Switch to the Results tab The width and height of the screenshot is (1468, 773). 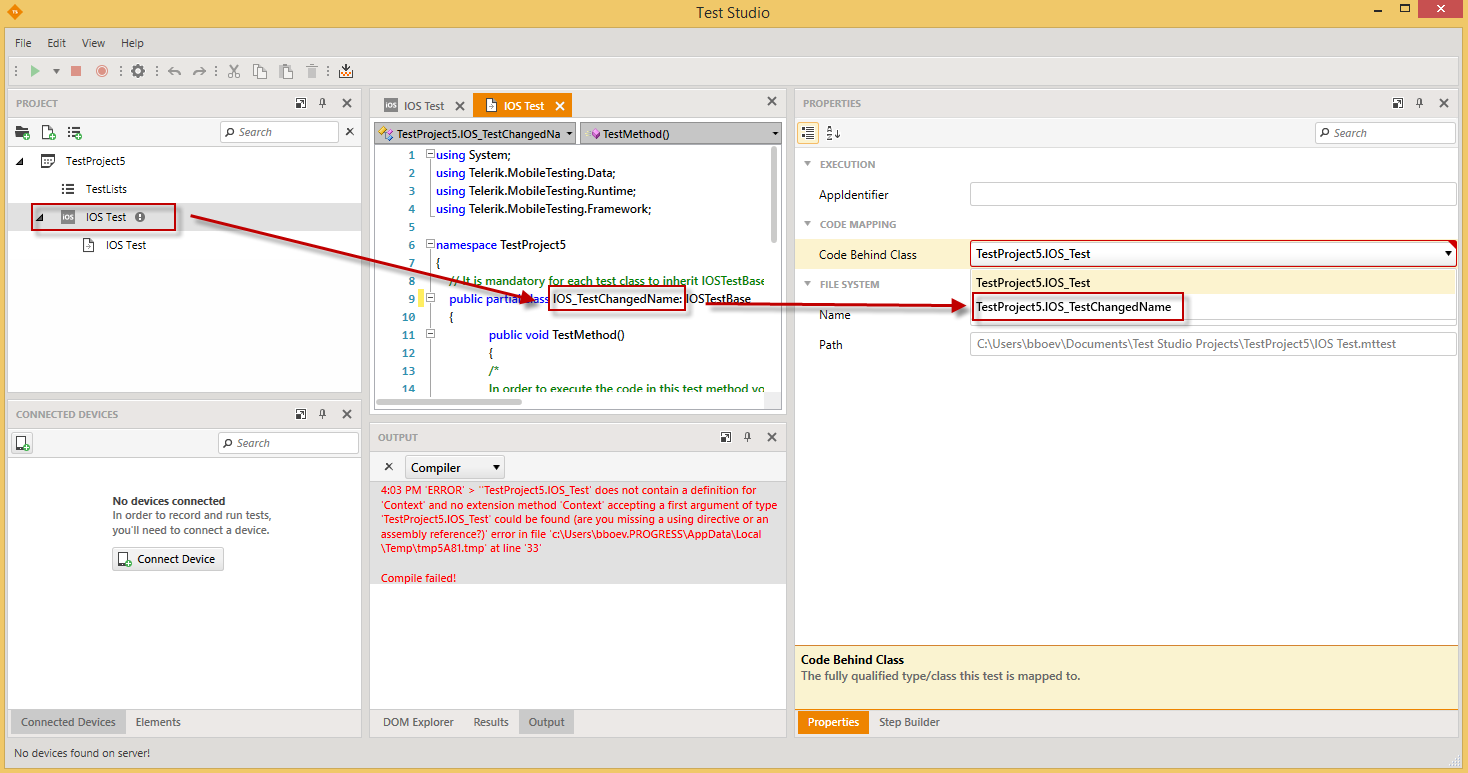[491, 722]
